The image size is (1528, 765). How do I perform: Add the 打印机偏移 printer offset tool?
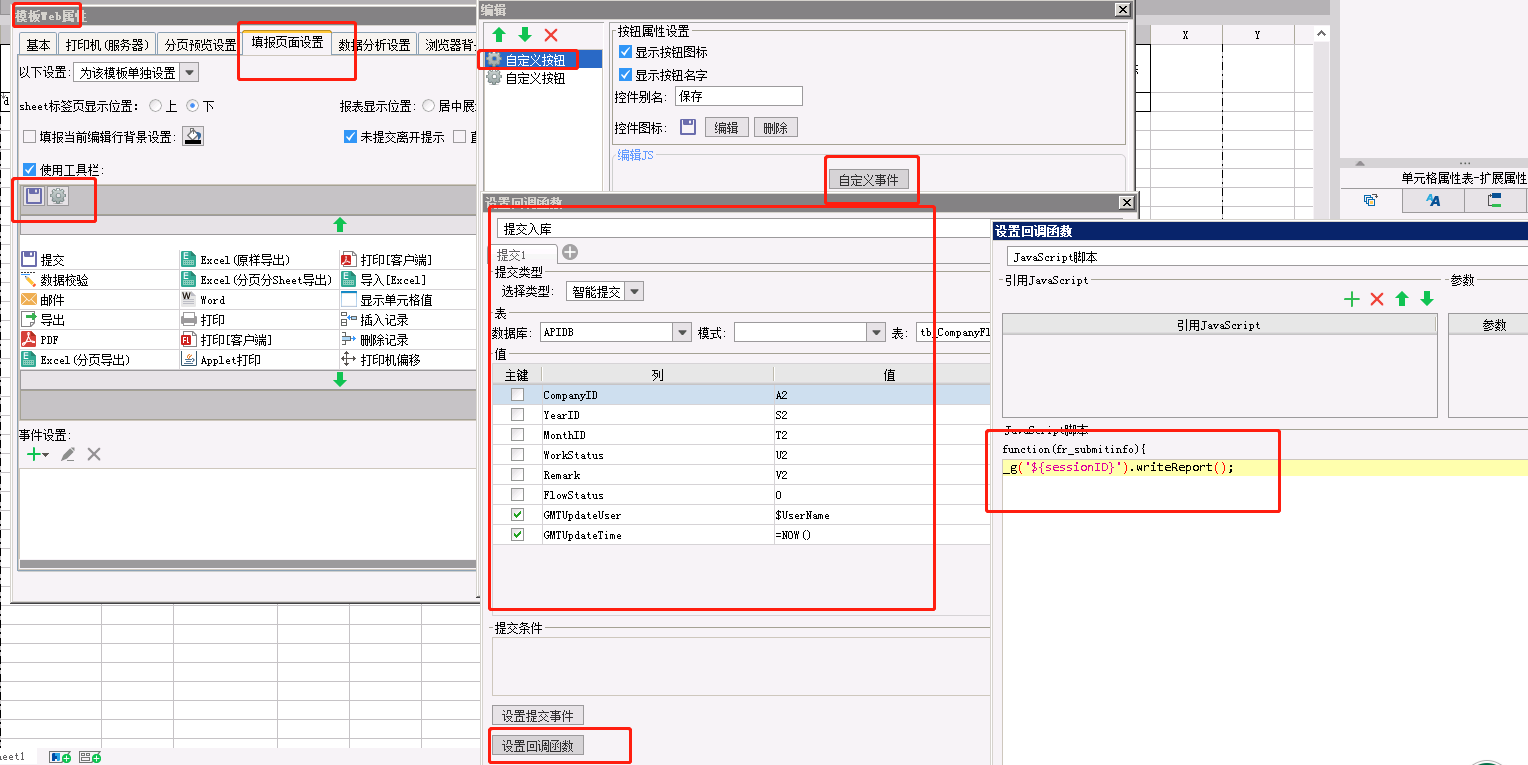point(380,360)
